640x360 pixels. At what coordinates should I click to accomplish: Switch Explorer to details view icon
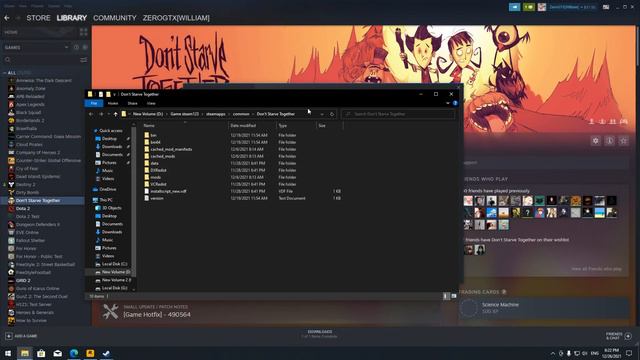446,296
